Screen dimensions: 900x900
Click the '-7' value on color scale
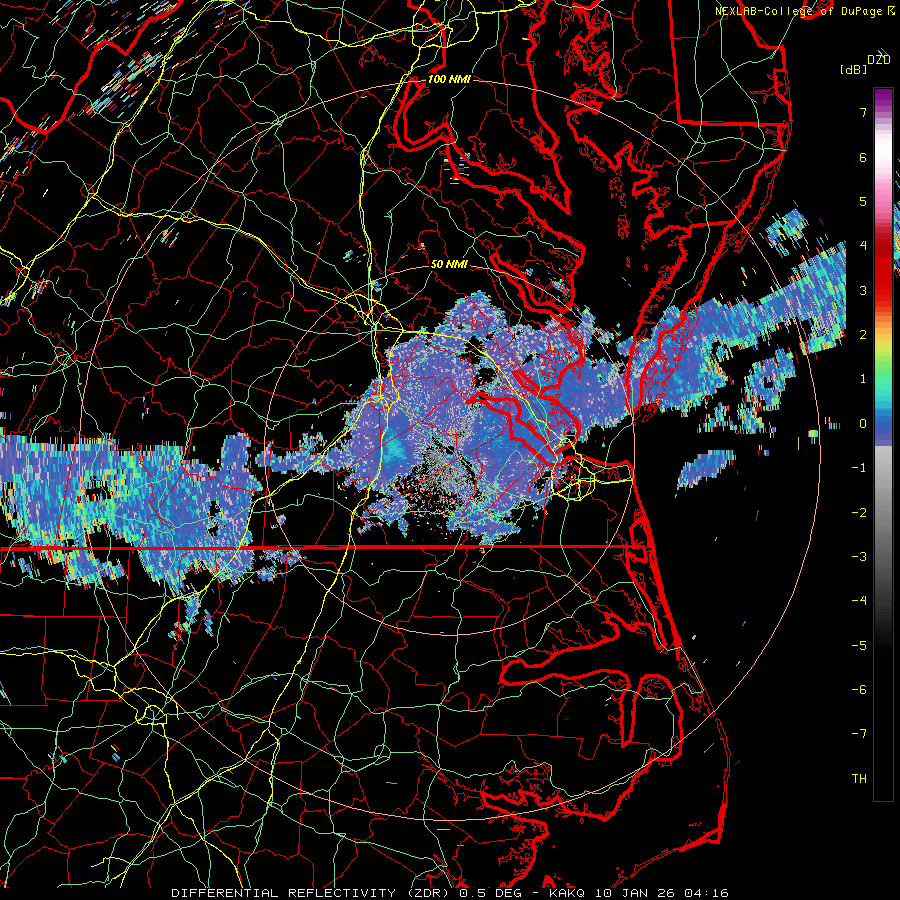859,734
